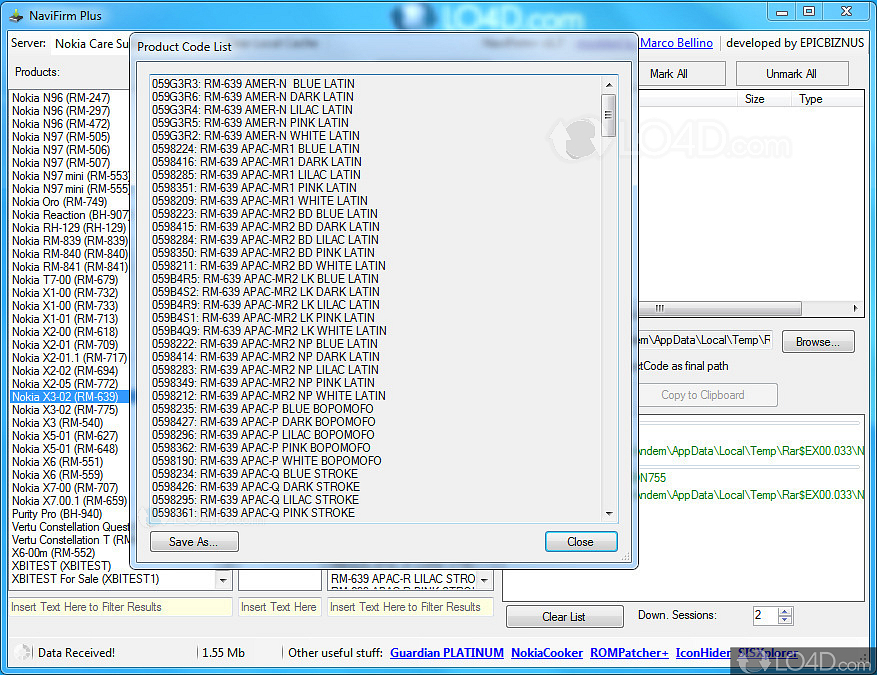
Task: Select code 0598224 APAC-MR1 BLUE LATIN
Action: pyautogui.click(x=256, y=149)
